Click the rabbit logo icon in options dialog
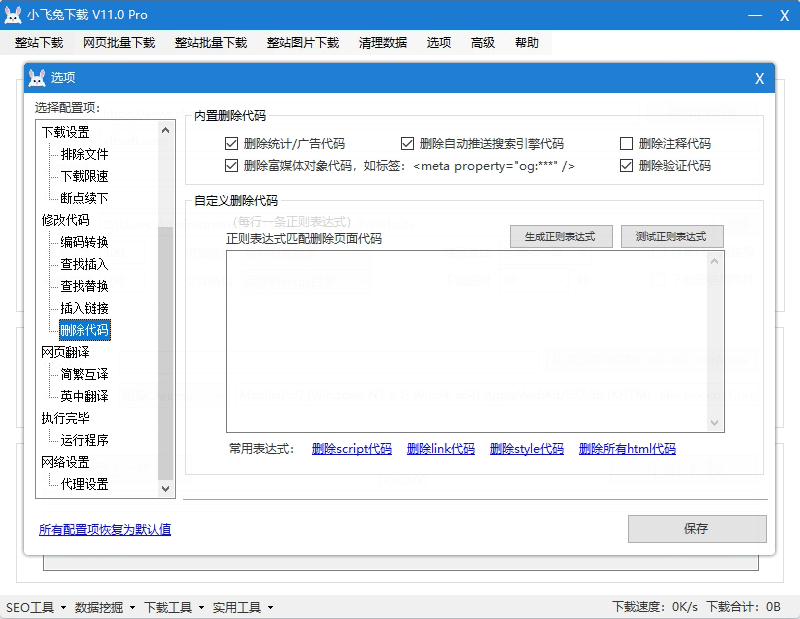Image resolution: width=800 pixels, height=619 pixels. click(37, 78)
